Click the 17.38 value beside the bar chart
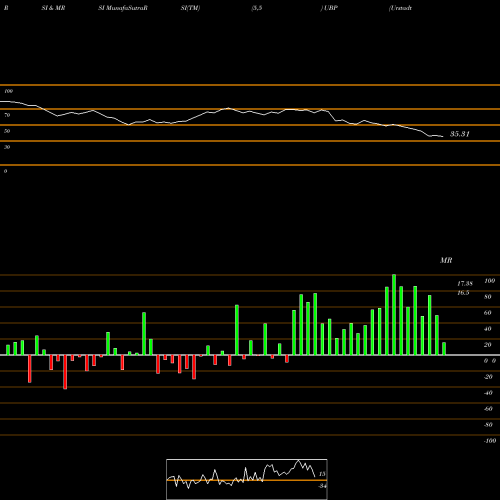 [x=465, y=284]
